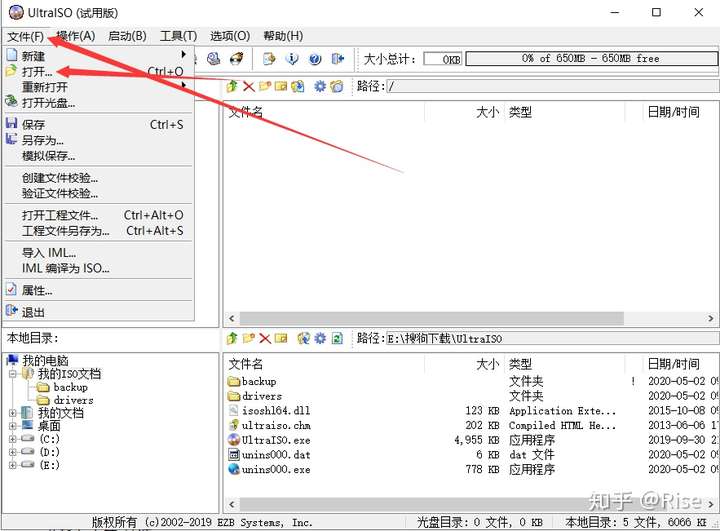Click the mount to virtual drive toolbar icon
The image size is (720, 531).
click(x=213, y=58)
